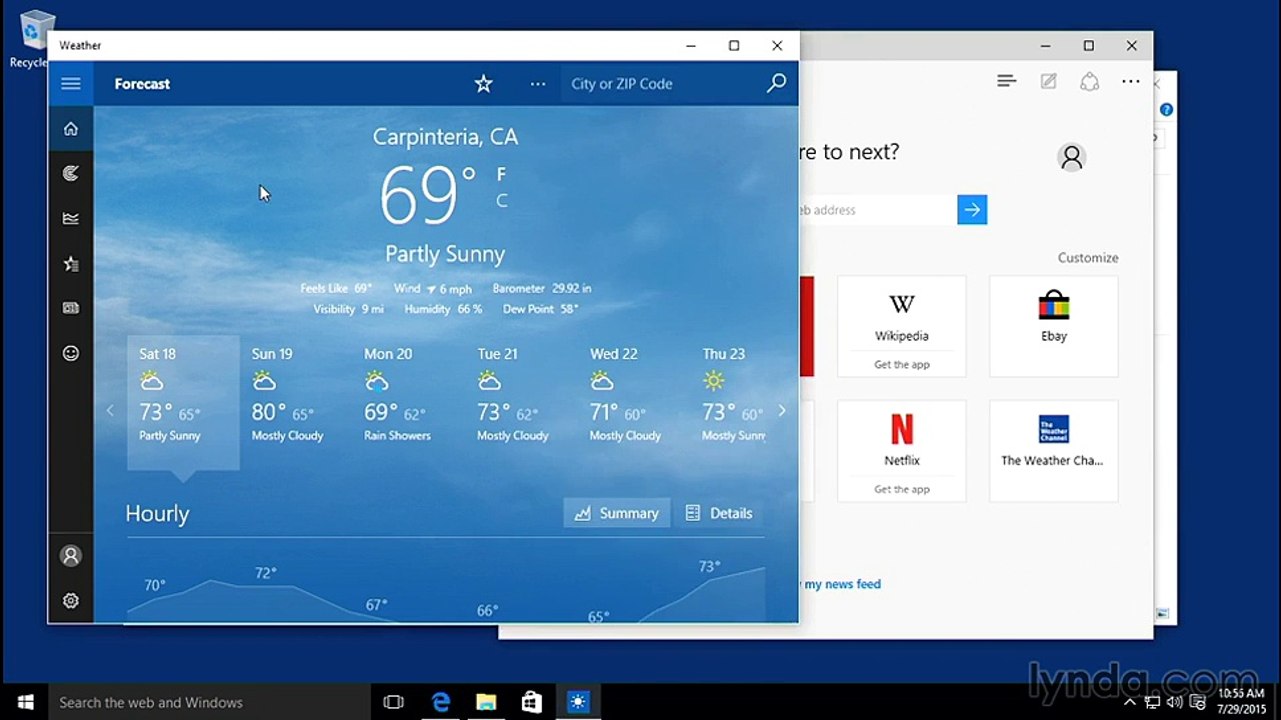Screen dimensions: 1281x720
Task: Click the Edge user profile avatar
Action: coord(1071,157)
